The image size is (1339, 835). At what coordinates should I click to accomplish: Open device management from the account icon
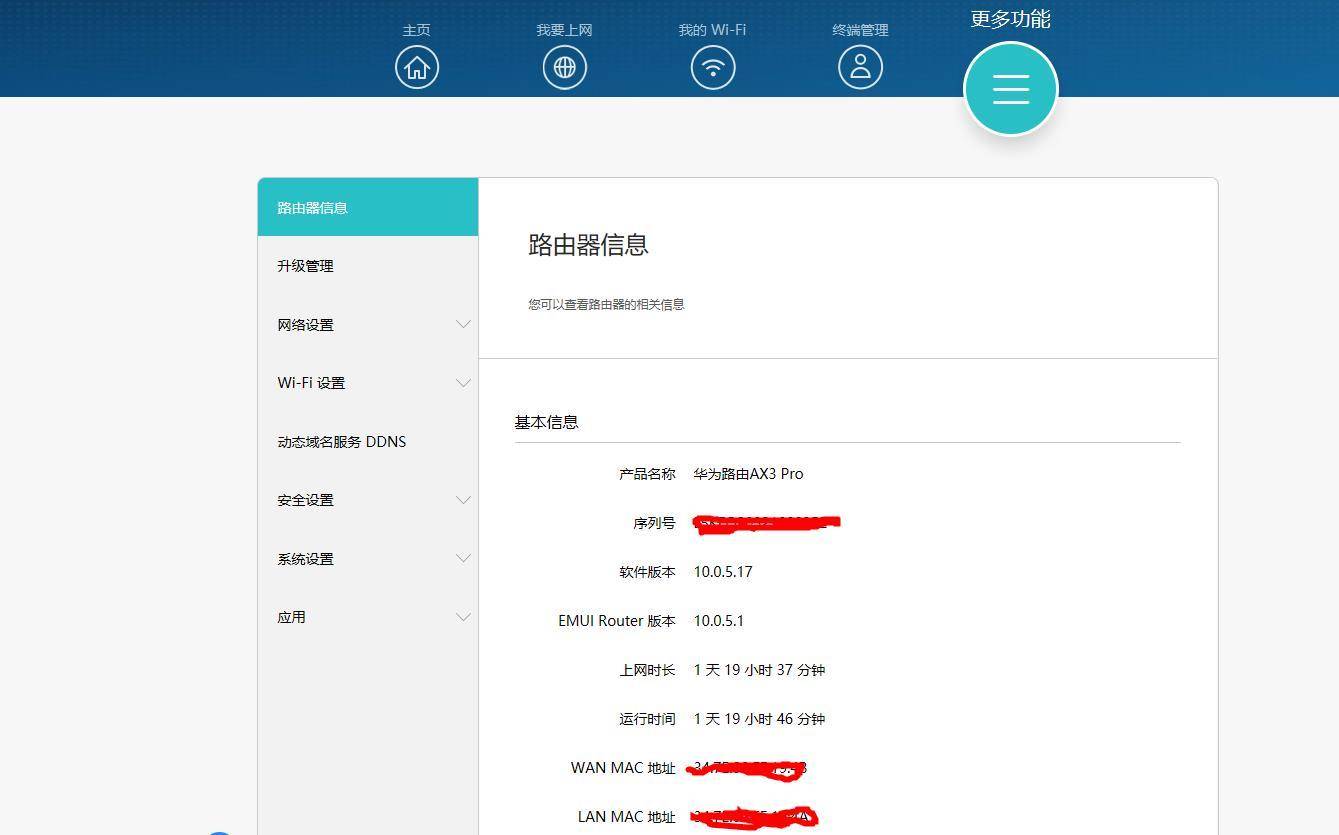[860, 67]
